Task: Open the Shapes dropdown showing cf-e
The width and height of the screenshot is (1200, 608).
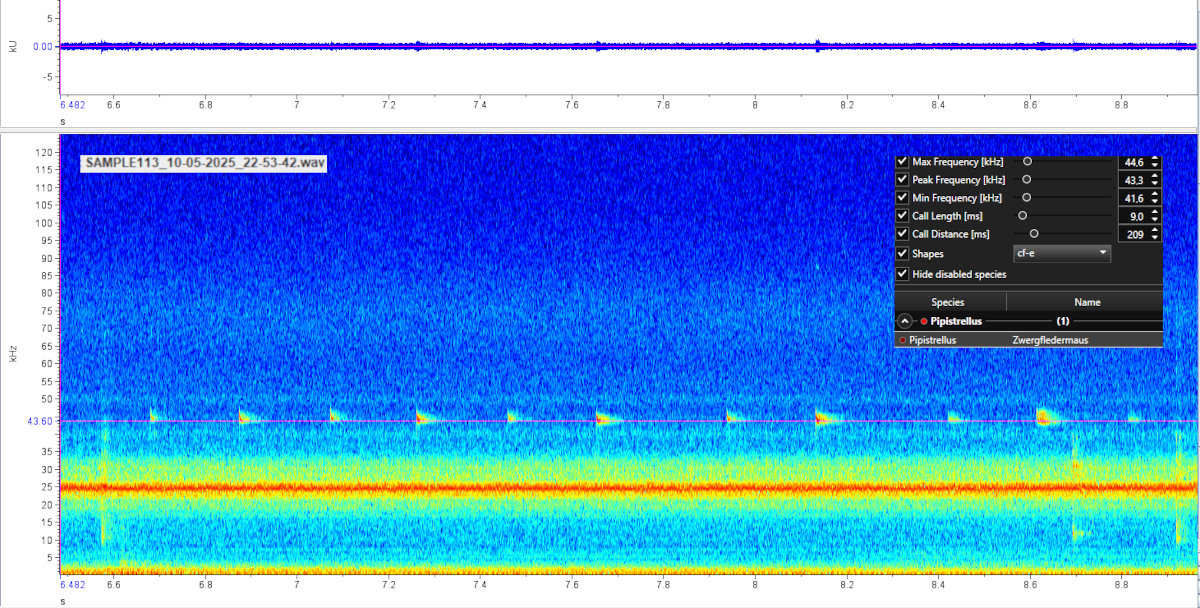Action: pyautogui.click(x=1062, y=254)
